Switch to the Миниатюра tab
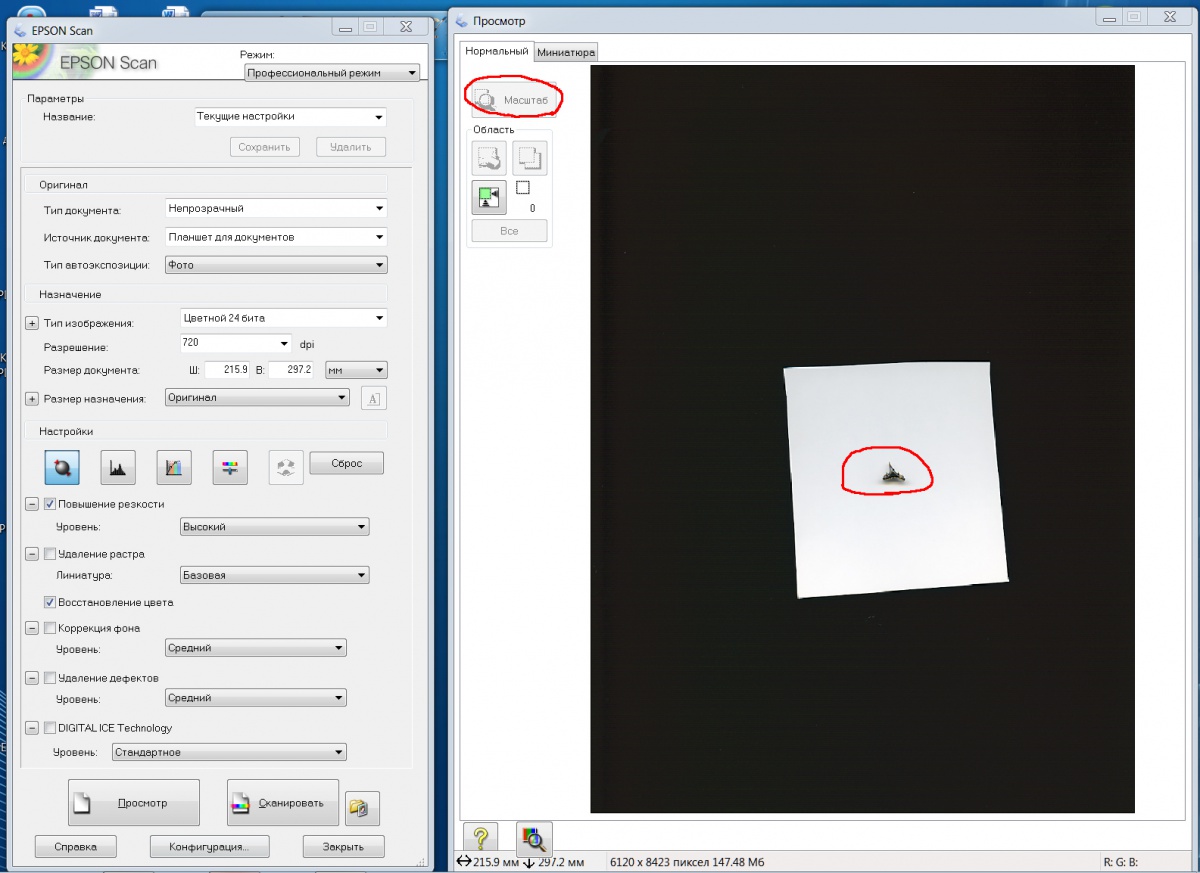This screenshot has width=1200, height=873. click(x=566, y=52)
